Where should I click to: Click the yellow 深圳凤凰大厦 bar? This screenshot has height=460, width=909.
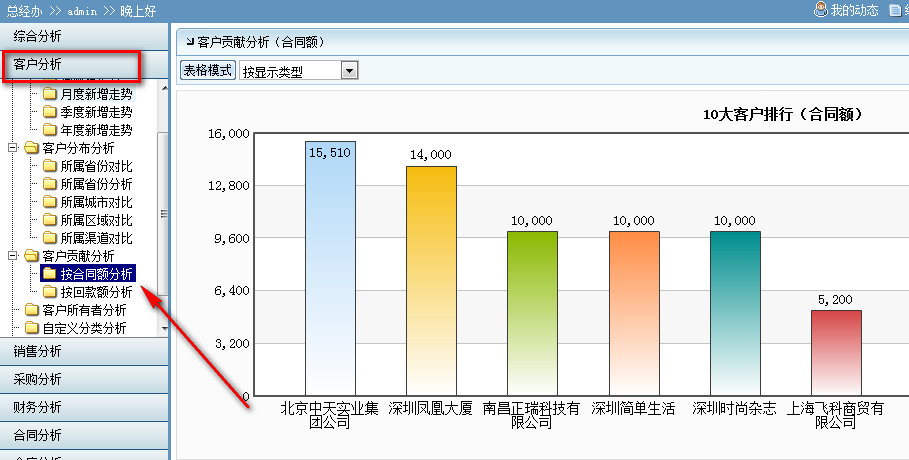(431, 281)
